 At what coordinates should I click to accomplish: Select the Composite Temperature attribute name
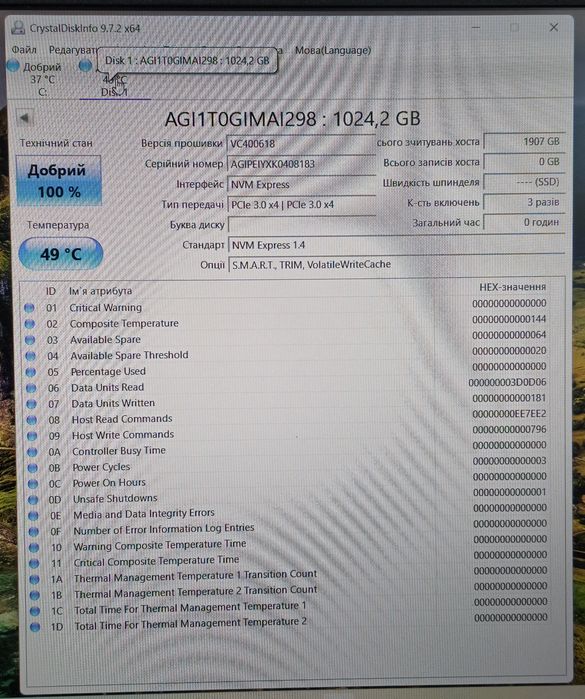(x=124, y=324)
